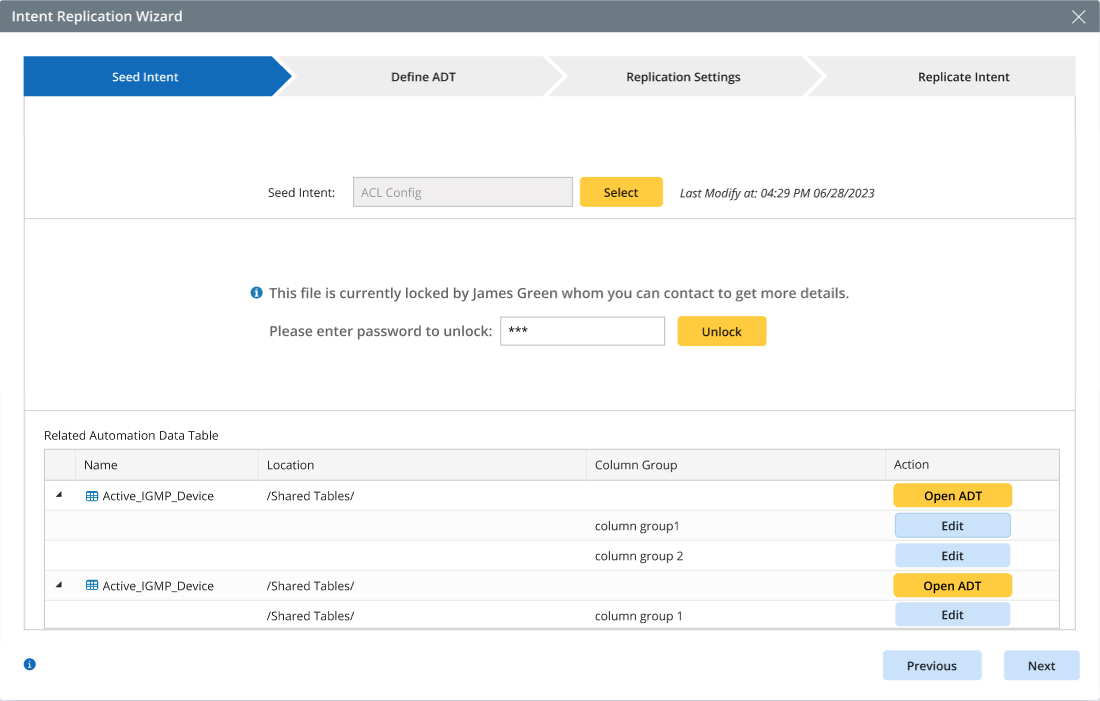This screenshot has width=1100, height=701.
Task: Switch to the Define ADT step
Action: [x=423, y=77]
